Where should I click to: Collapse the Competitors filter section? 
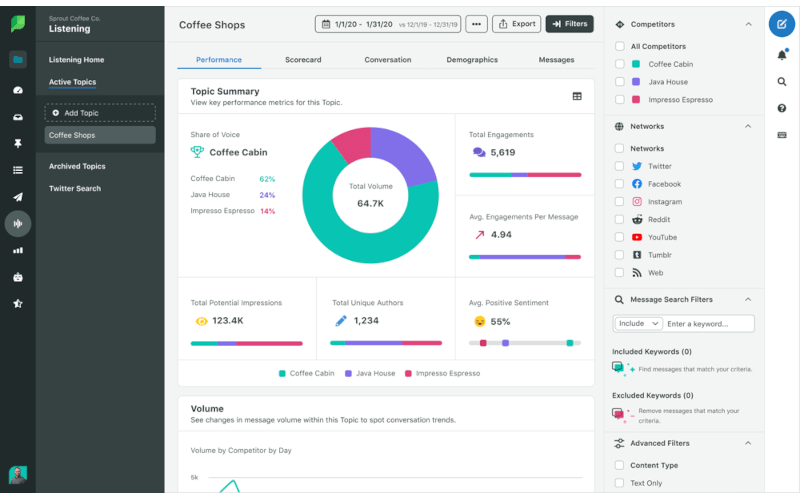coord(747,24)
